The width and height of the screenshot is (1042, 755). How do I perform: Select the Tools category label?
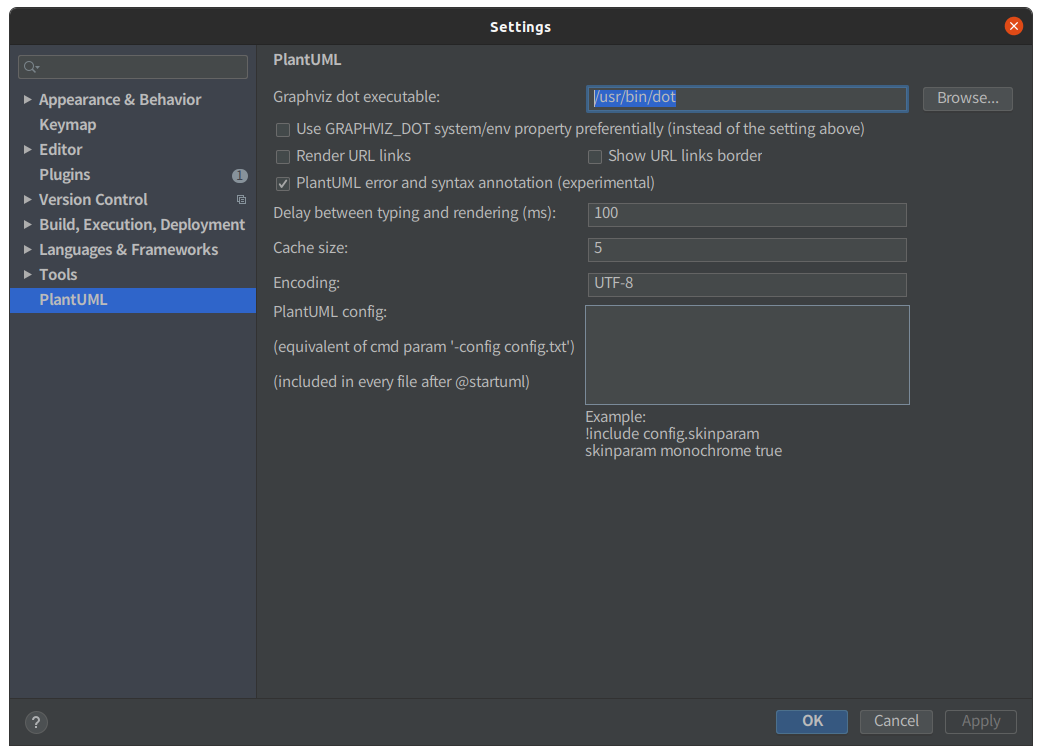click(x=58, y=274)
